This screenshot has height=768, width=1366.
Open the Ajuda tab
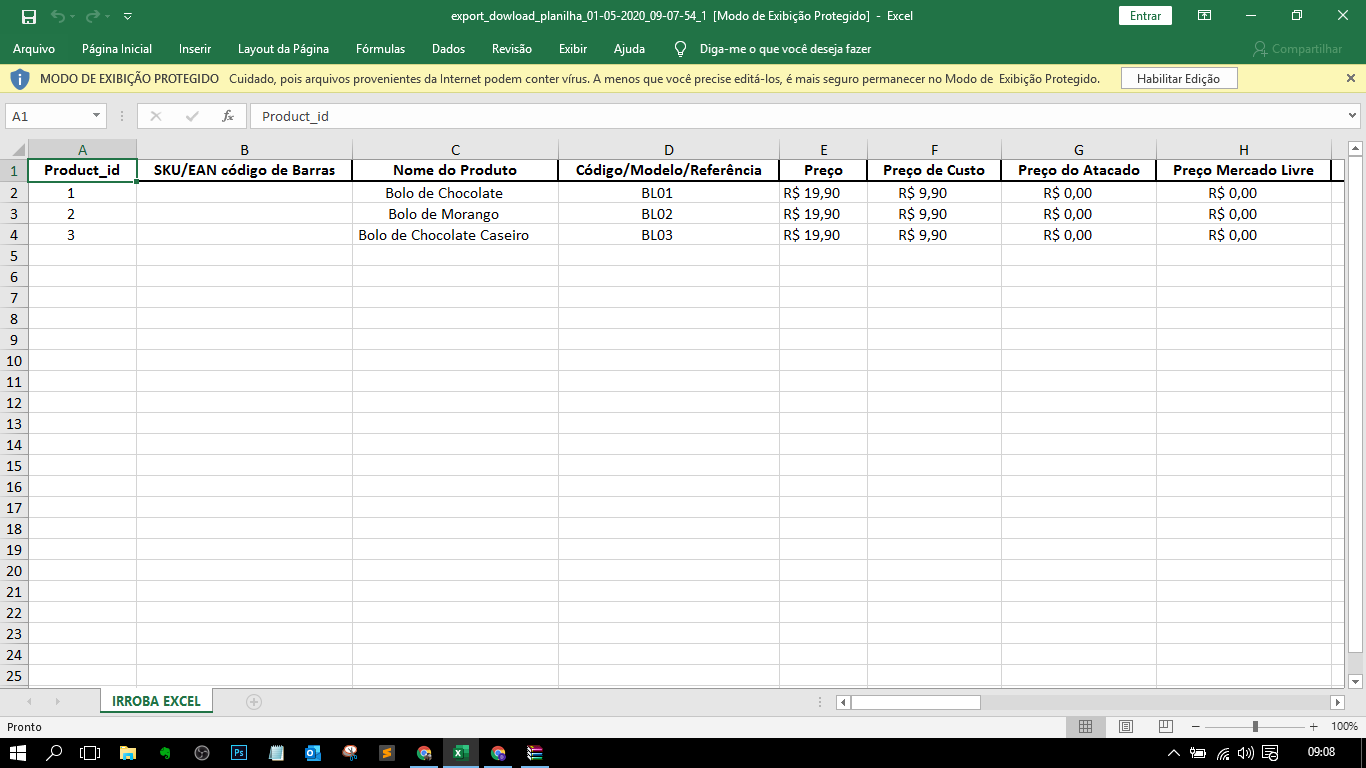coord(629,48)
